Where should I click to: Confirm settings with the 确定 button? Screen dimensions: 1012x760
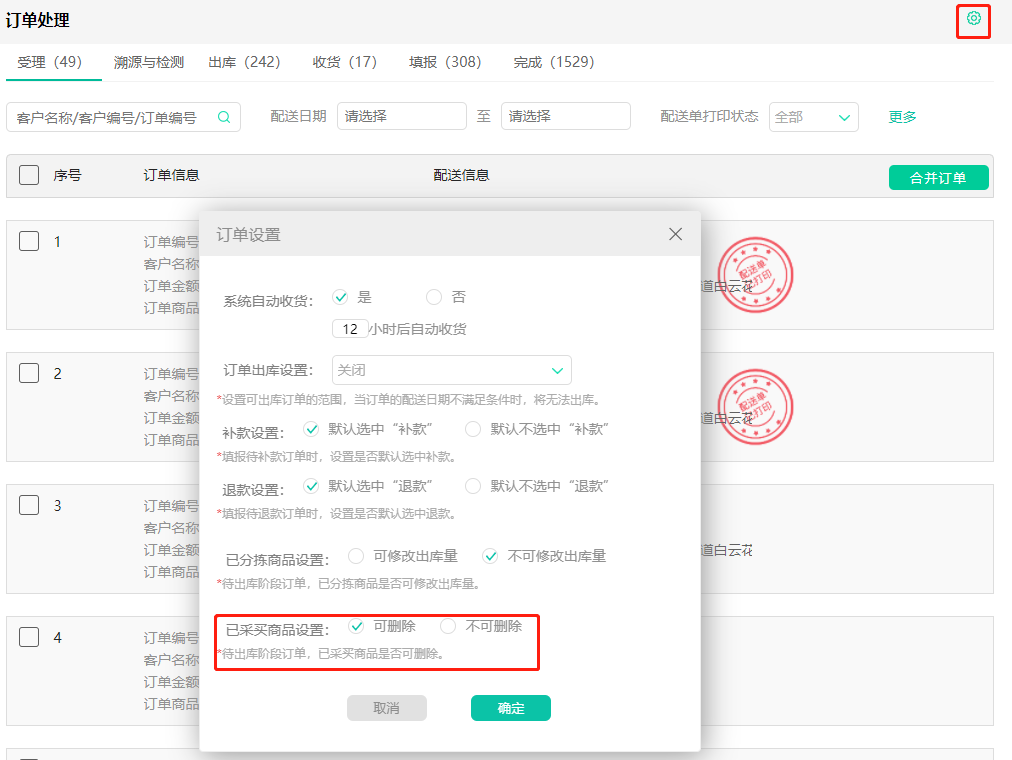[510, 707]
